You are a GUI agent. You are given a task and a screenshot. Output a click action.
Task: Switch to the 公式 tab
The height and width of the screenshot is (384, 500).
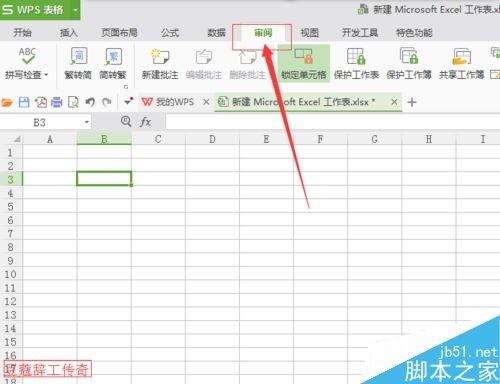pyautogui.click(x=170, y=33)
